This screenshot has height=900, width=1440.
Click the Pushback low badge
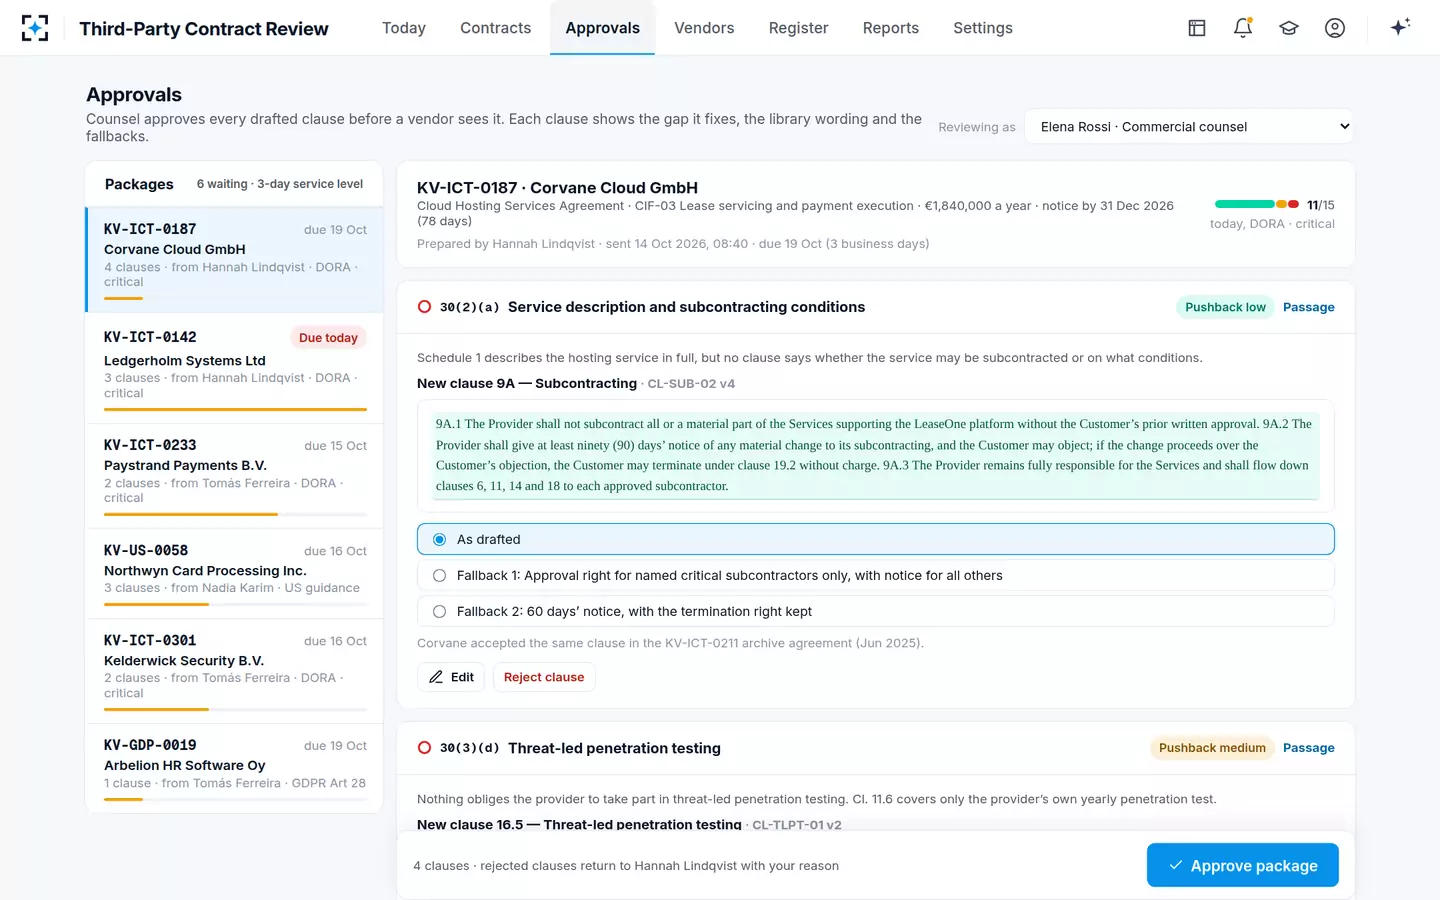[1225, 307]
